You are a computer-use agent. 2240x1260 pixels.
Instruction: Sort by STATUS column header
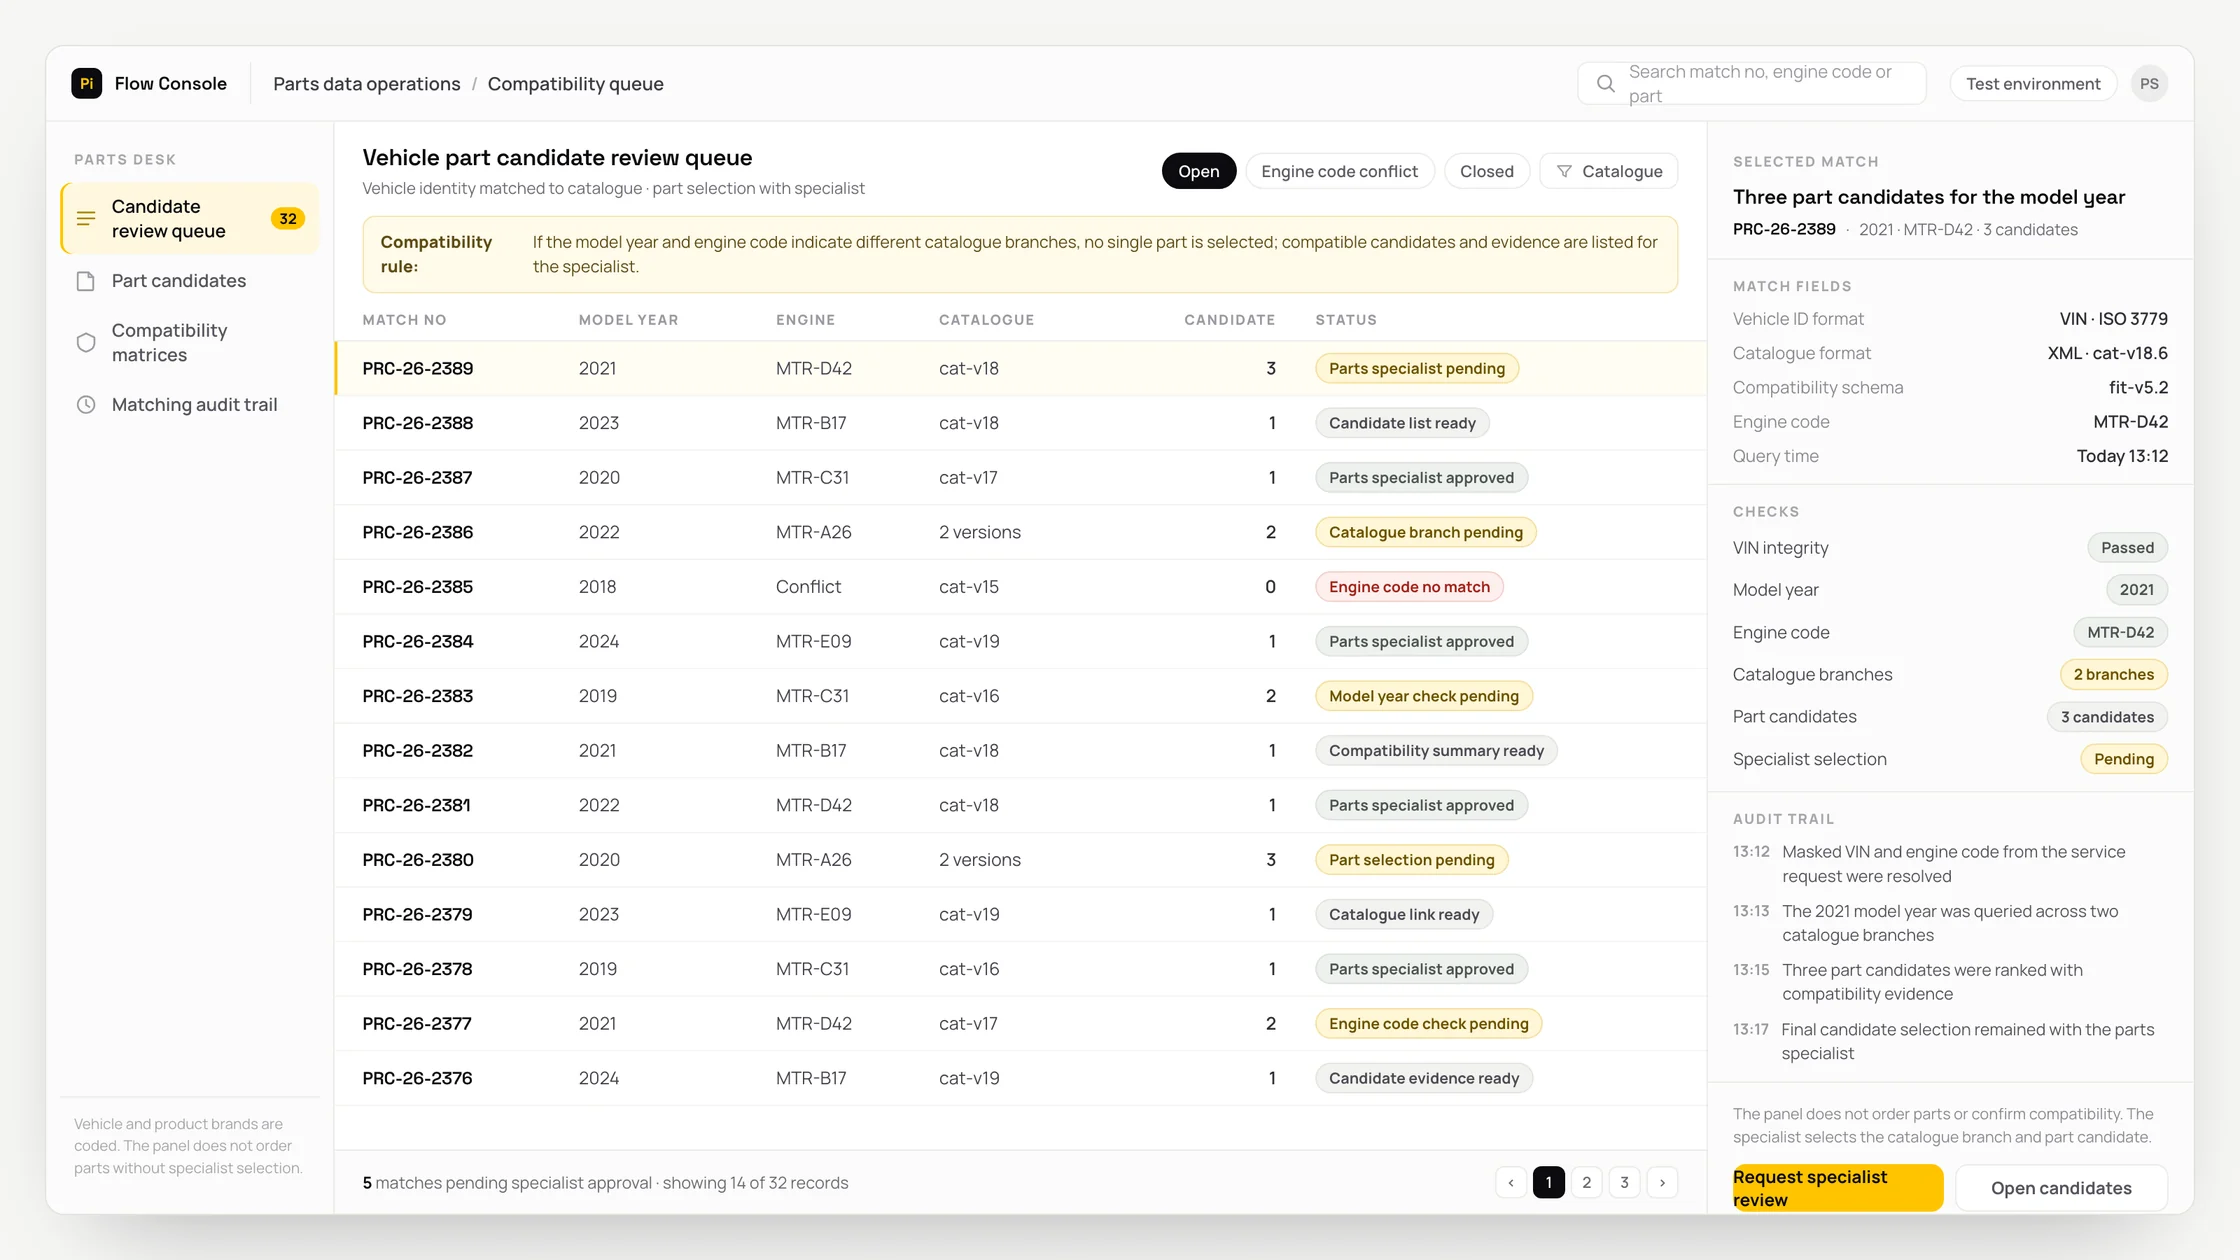coord(1345,320)
